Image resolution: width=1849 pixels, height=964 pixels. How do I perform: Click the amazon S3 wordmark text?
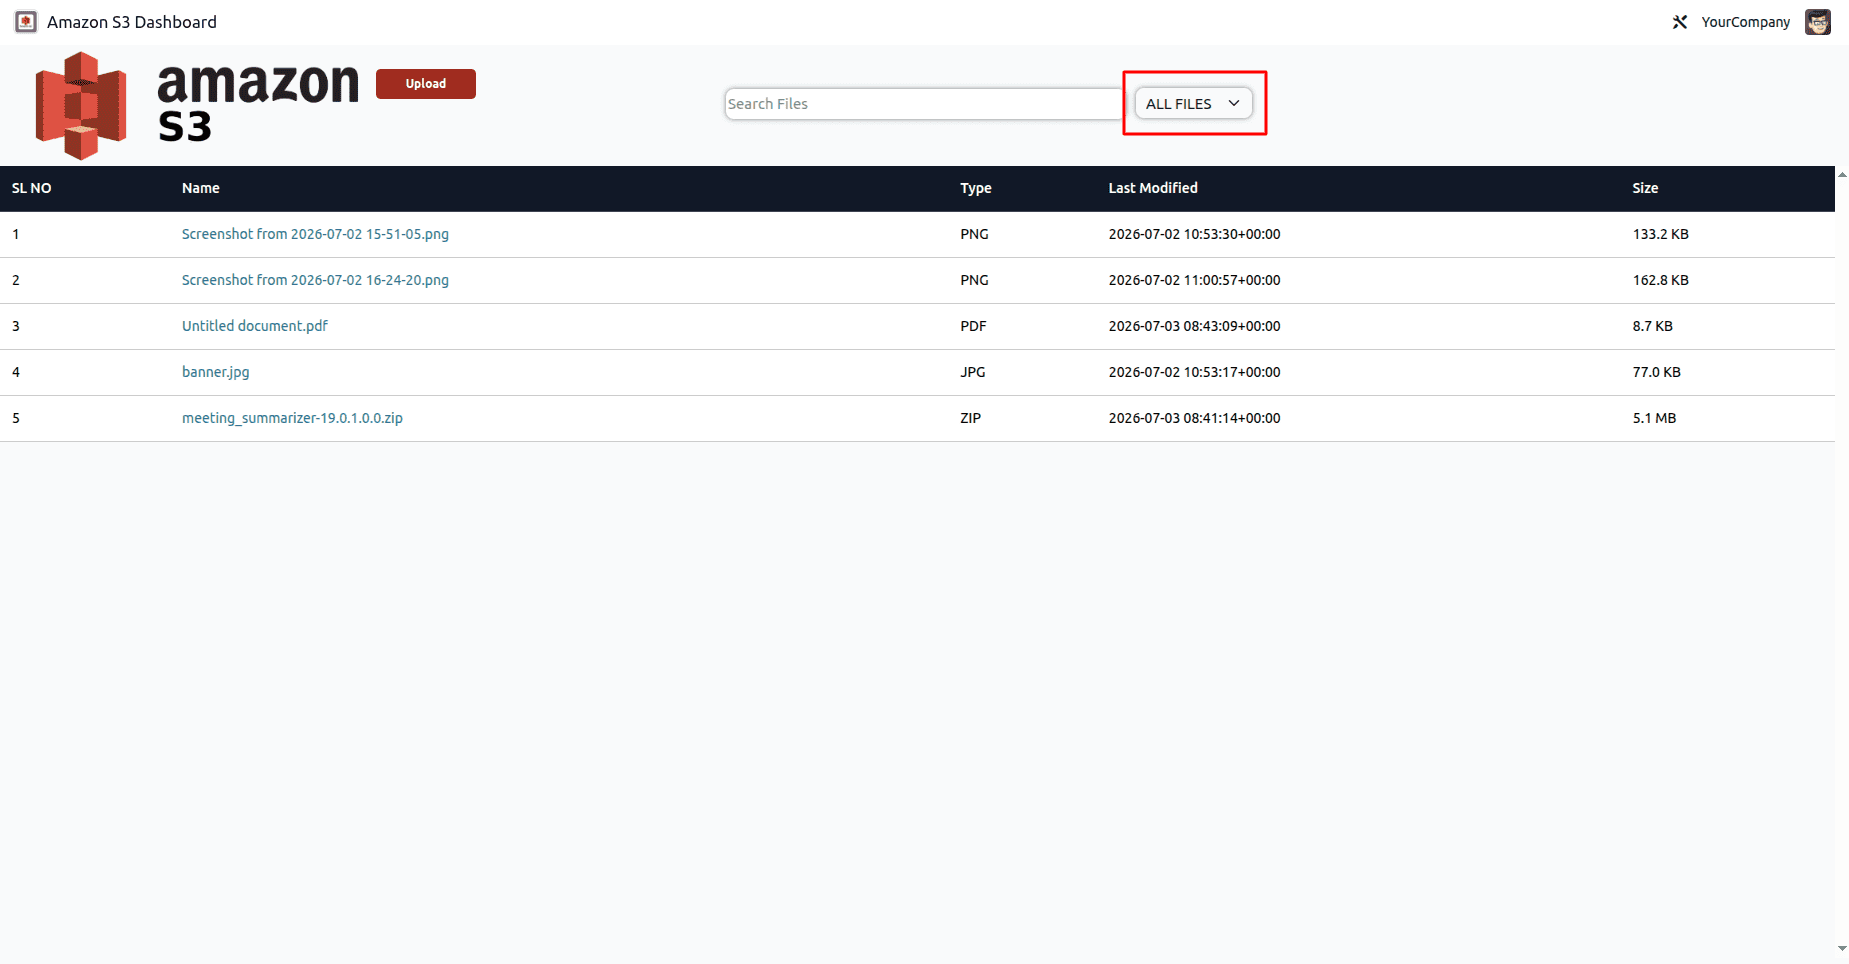point(258,102)
